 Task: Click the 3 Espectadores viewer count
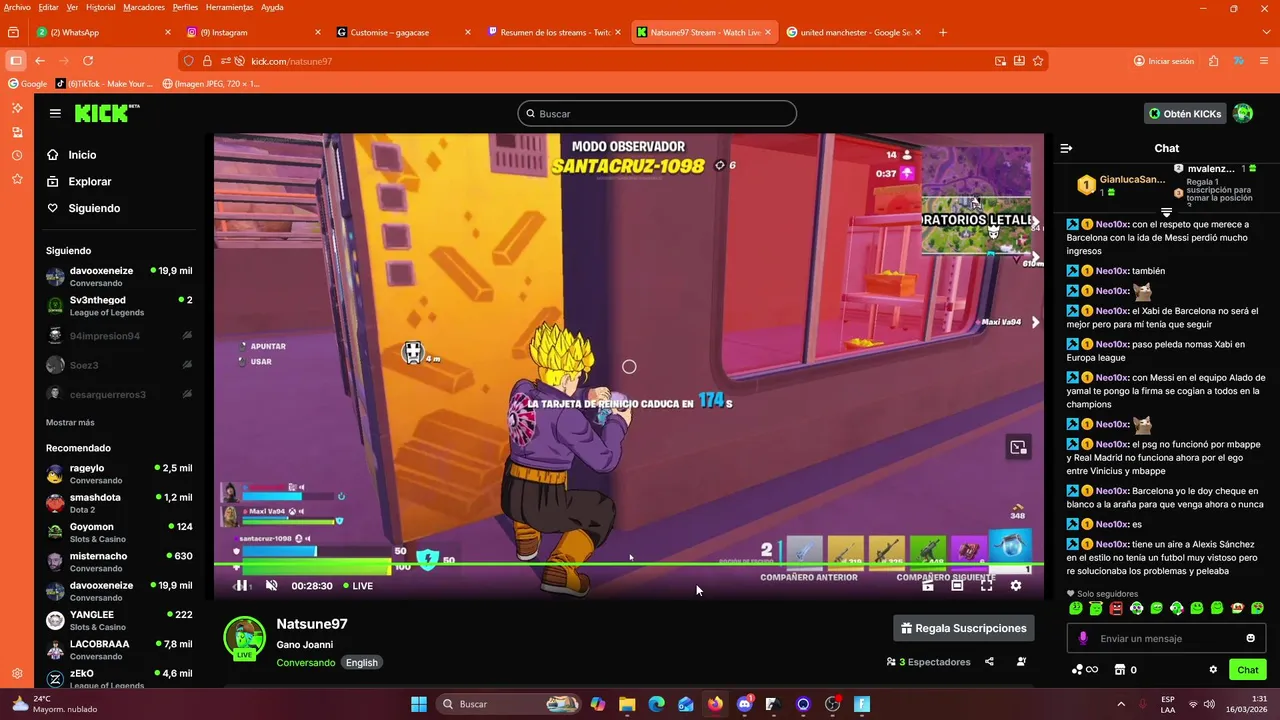click(x=928, y=662)
